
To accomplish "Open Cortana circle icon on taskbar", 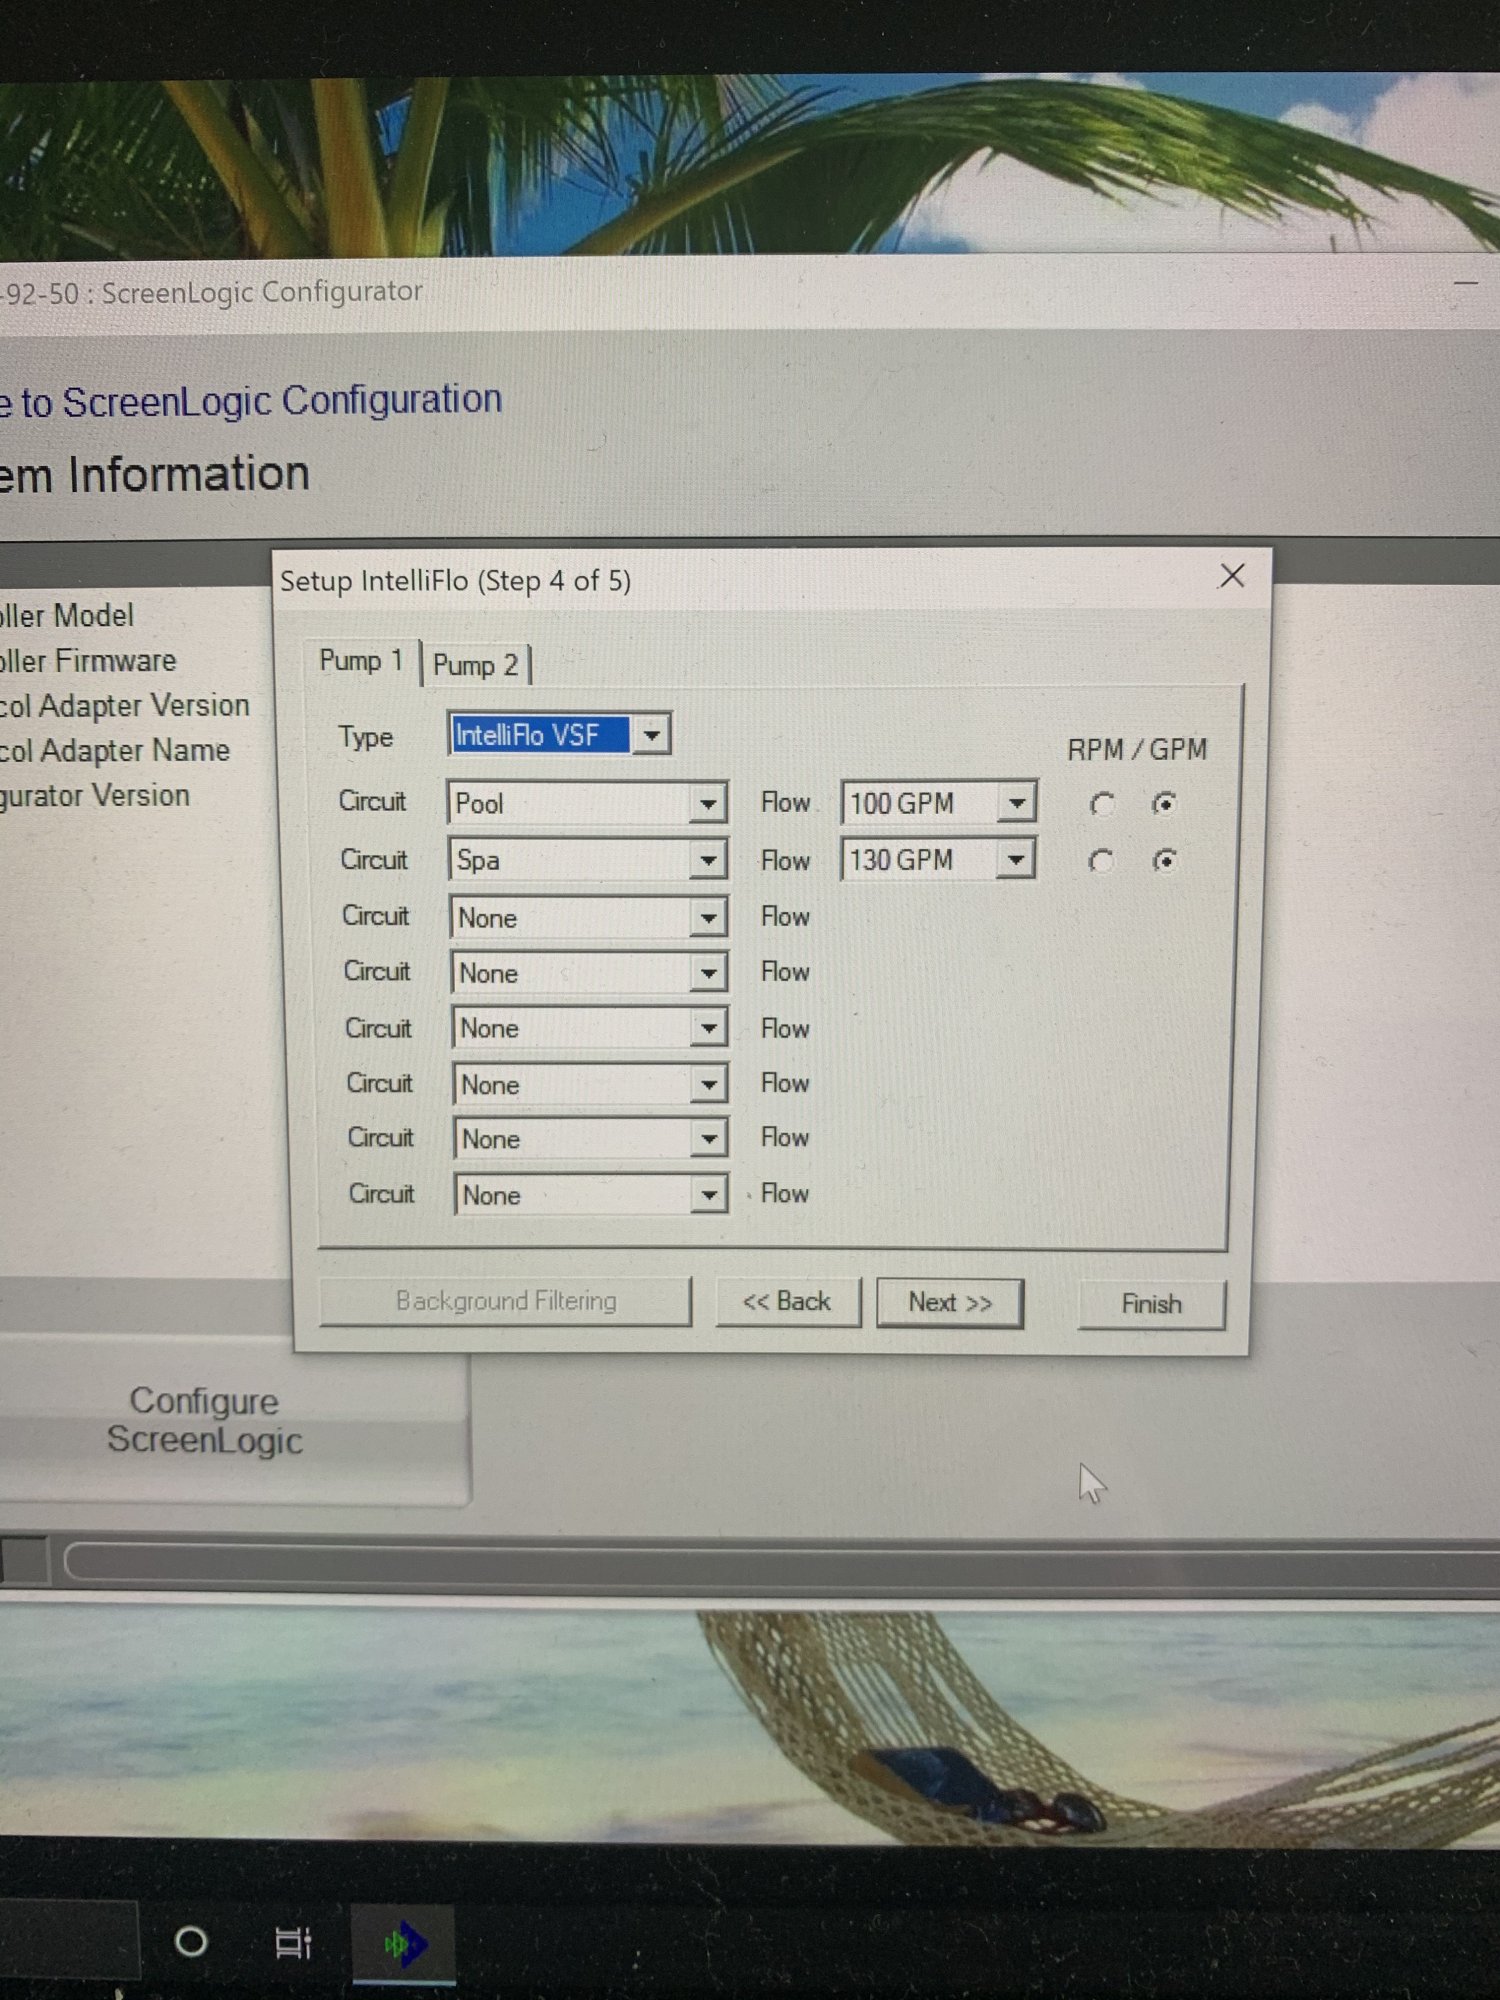I will pos(190,1942).
